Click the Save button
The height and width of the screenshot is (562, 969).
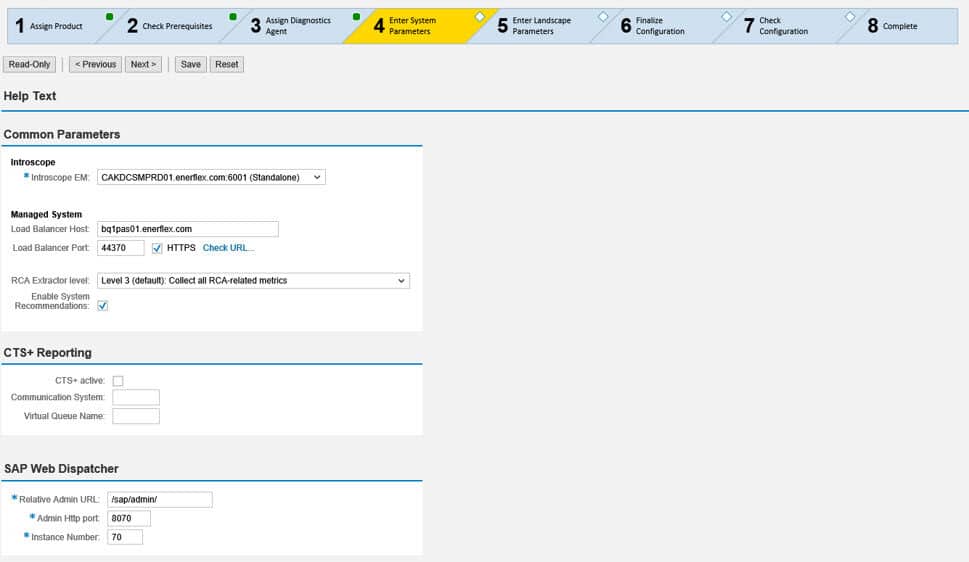(x=190, y=64)
